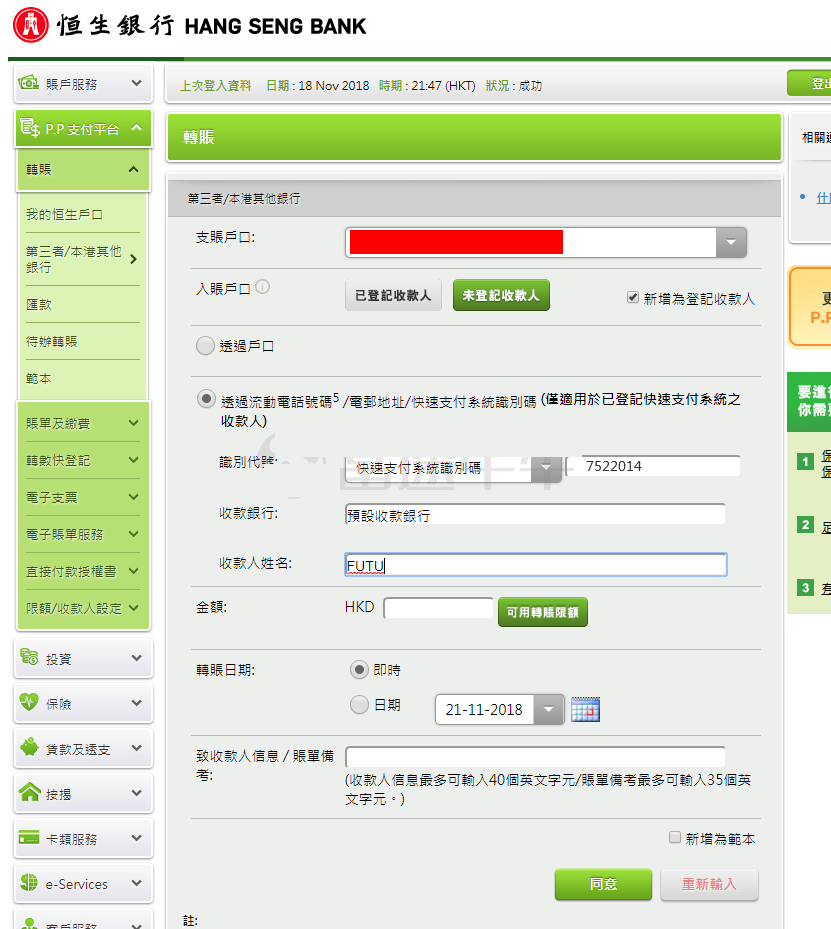Expand 電子支票 section
831x929 pixels.
tap(83, 497)
